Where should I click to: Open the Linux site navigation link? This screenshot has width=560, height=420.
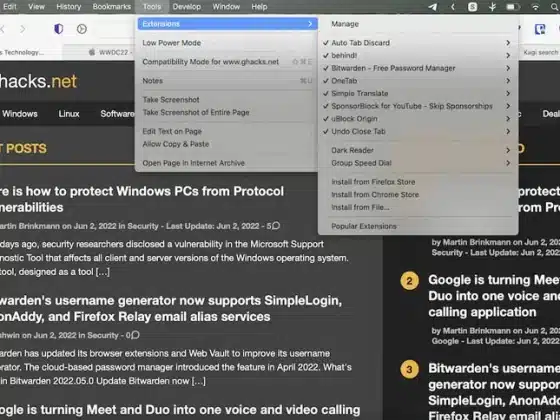click(69, 114)
